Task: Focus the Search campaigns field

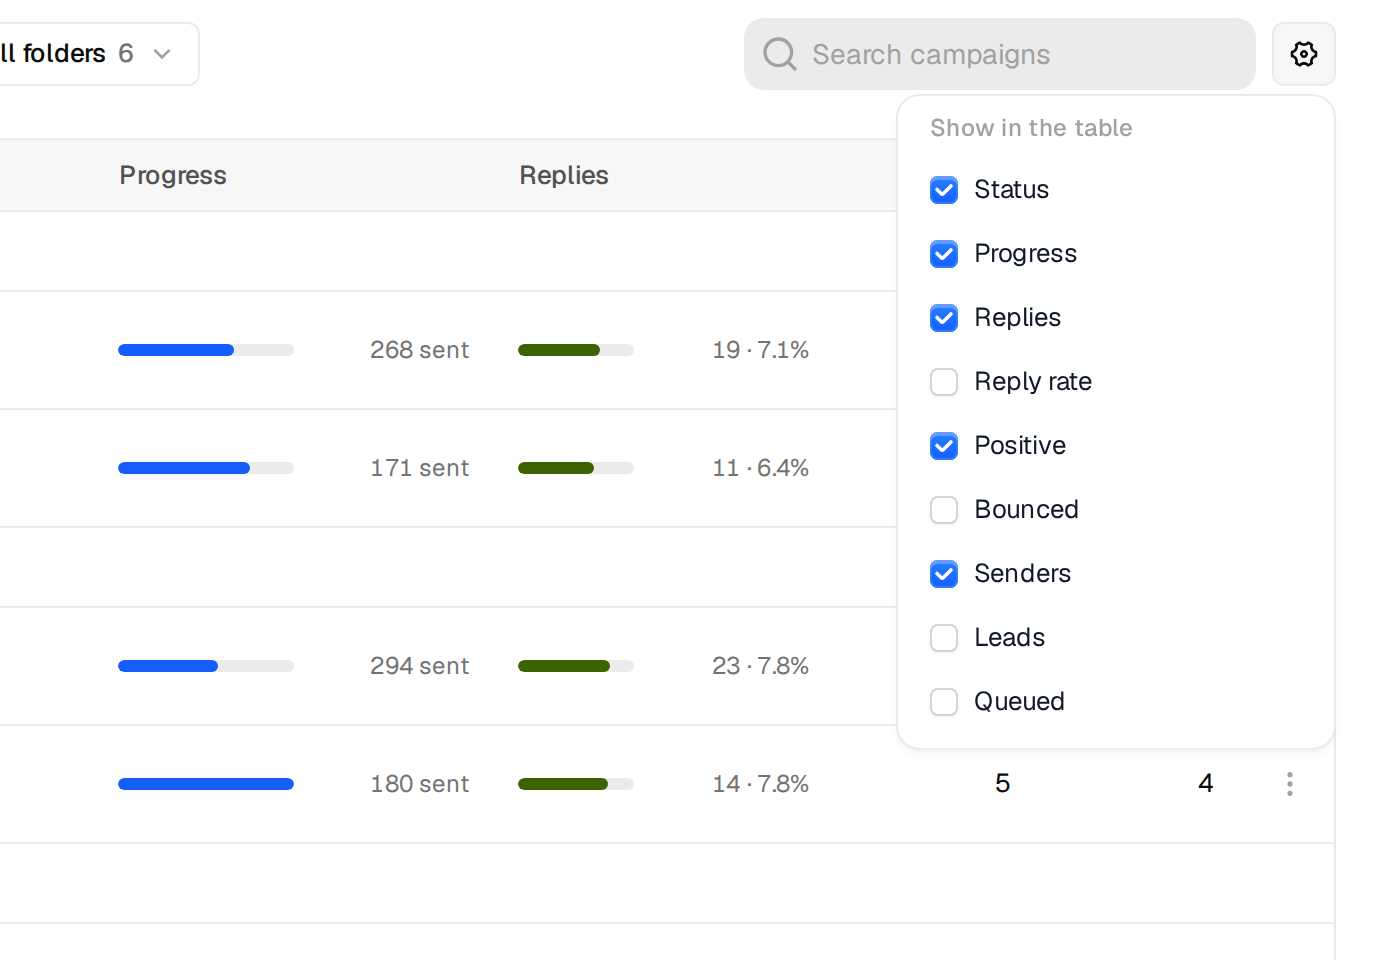Action: click(x=1000, y=54)
